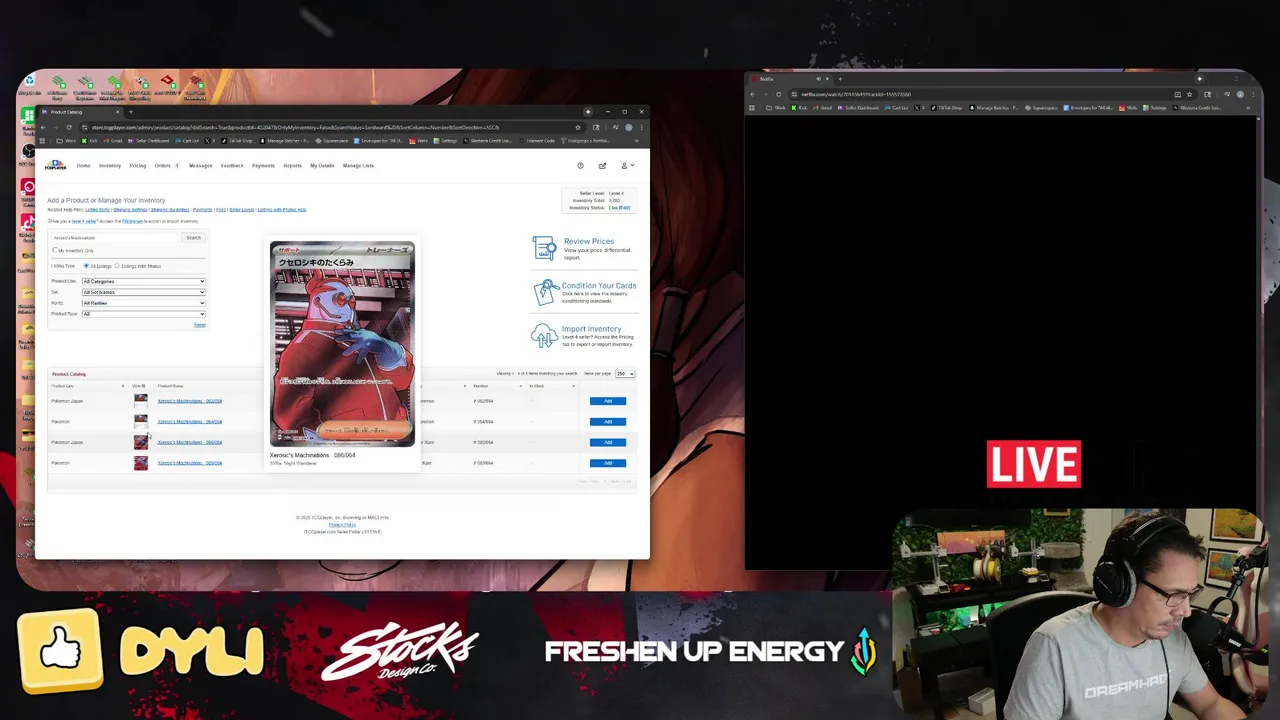This screenshot has width=1280, height=720.
Task: Mute the Netflix tab audio icon
Action: click(818, 78)
